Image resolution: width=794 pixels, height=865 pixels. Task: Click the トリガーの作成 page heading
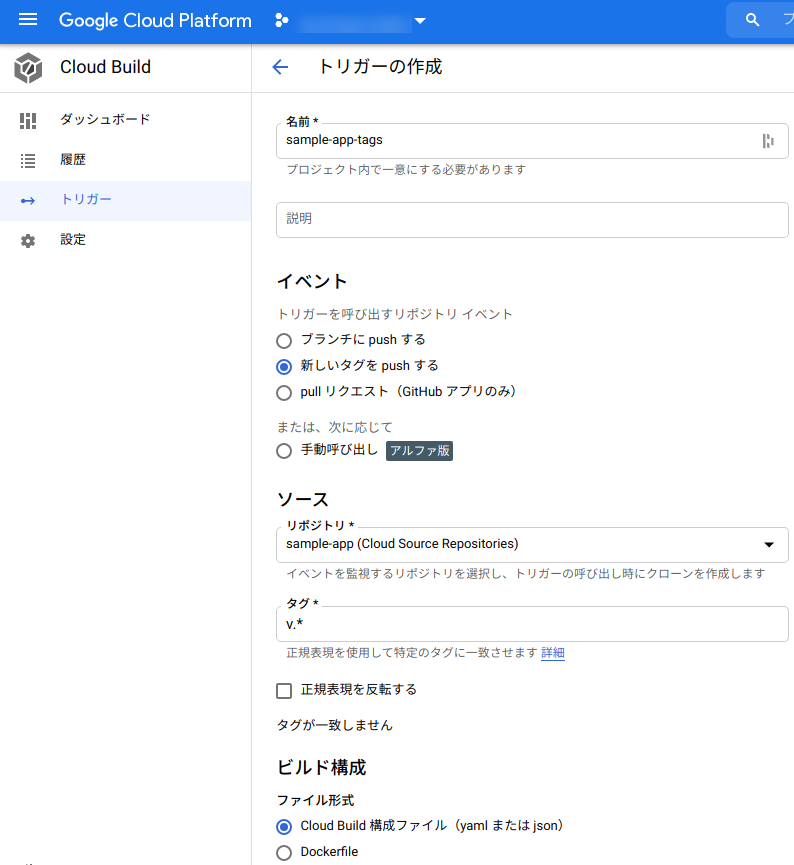click(x=380, y=67)
